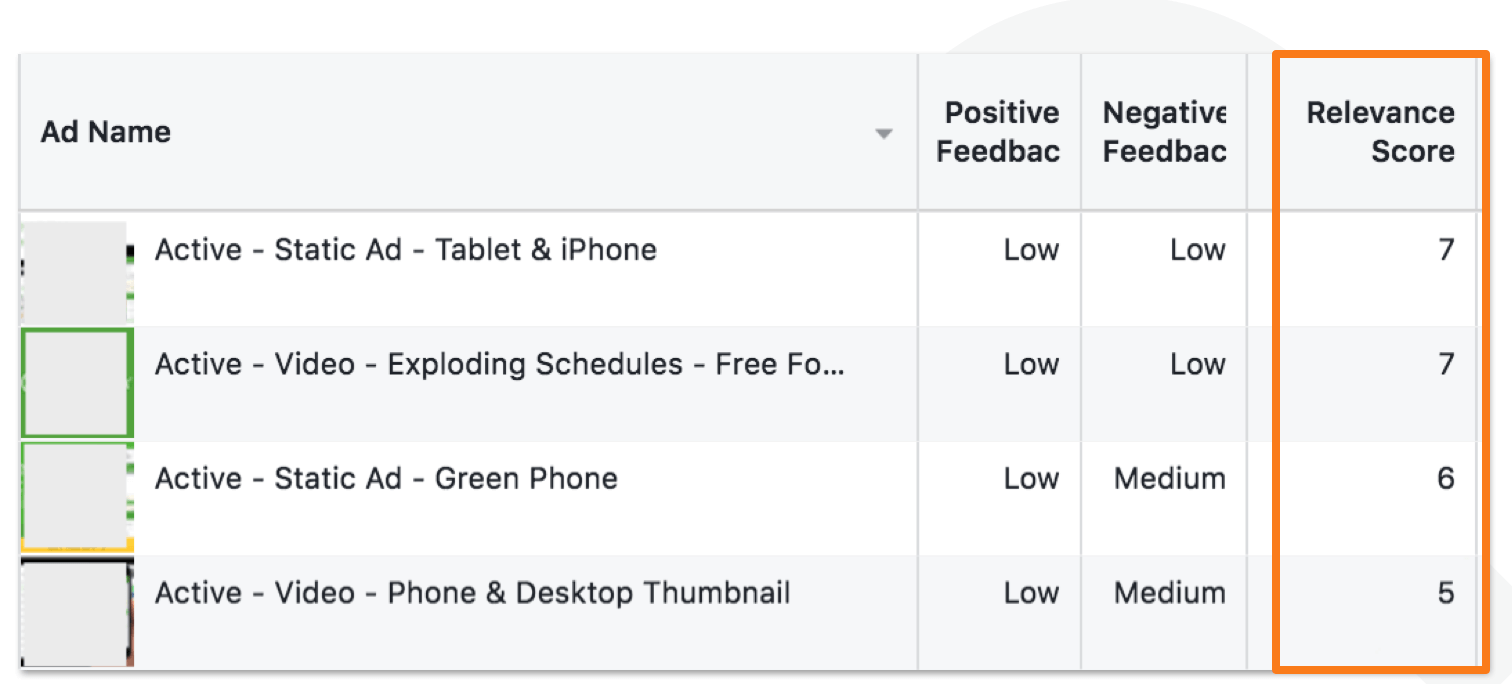Click relevance score 7 for Tablet & iPhone ad
The image size is (1512, 684).
(x=1446, y=250)
